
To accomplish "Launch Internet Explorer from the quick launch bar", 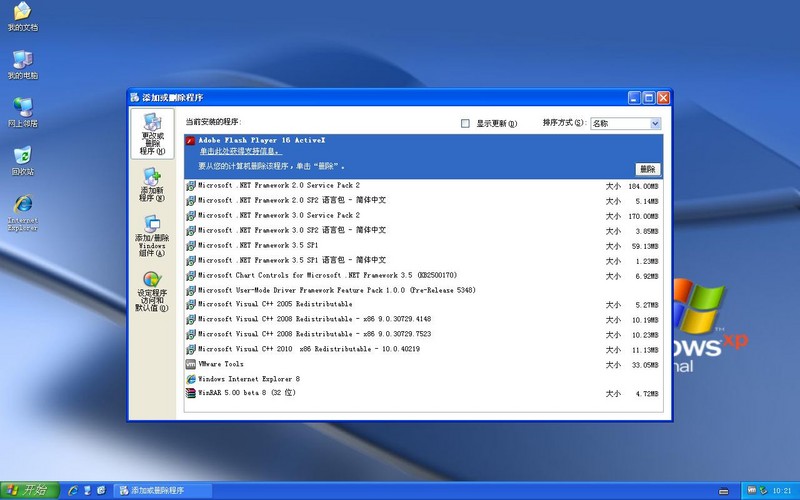I will click(x=73, y=490).
